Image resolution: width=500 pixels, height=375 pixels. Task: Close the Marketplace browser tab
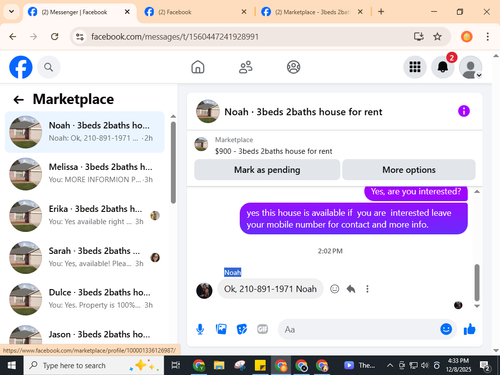pos(360,12)
